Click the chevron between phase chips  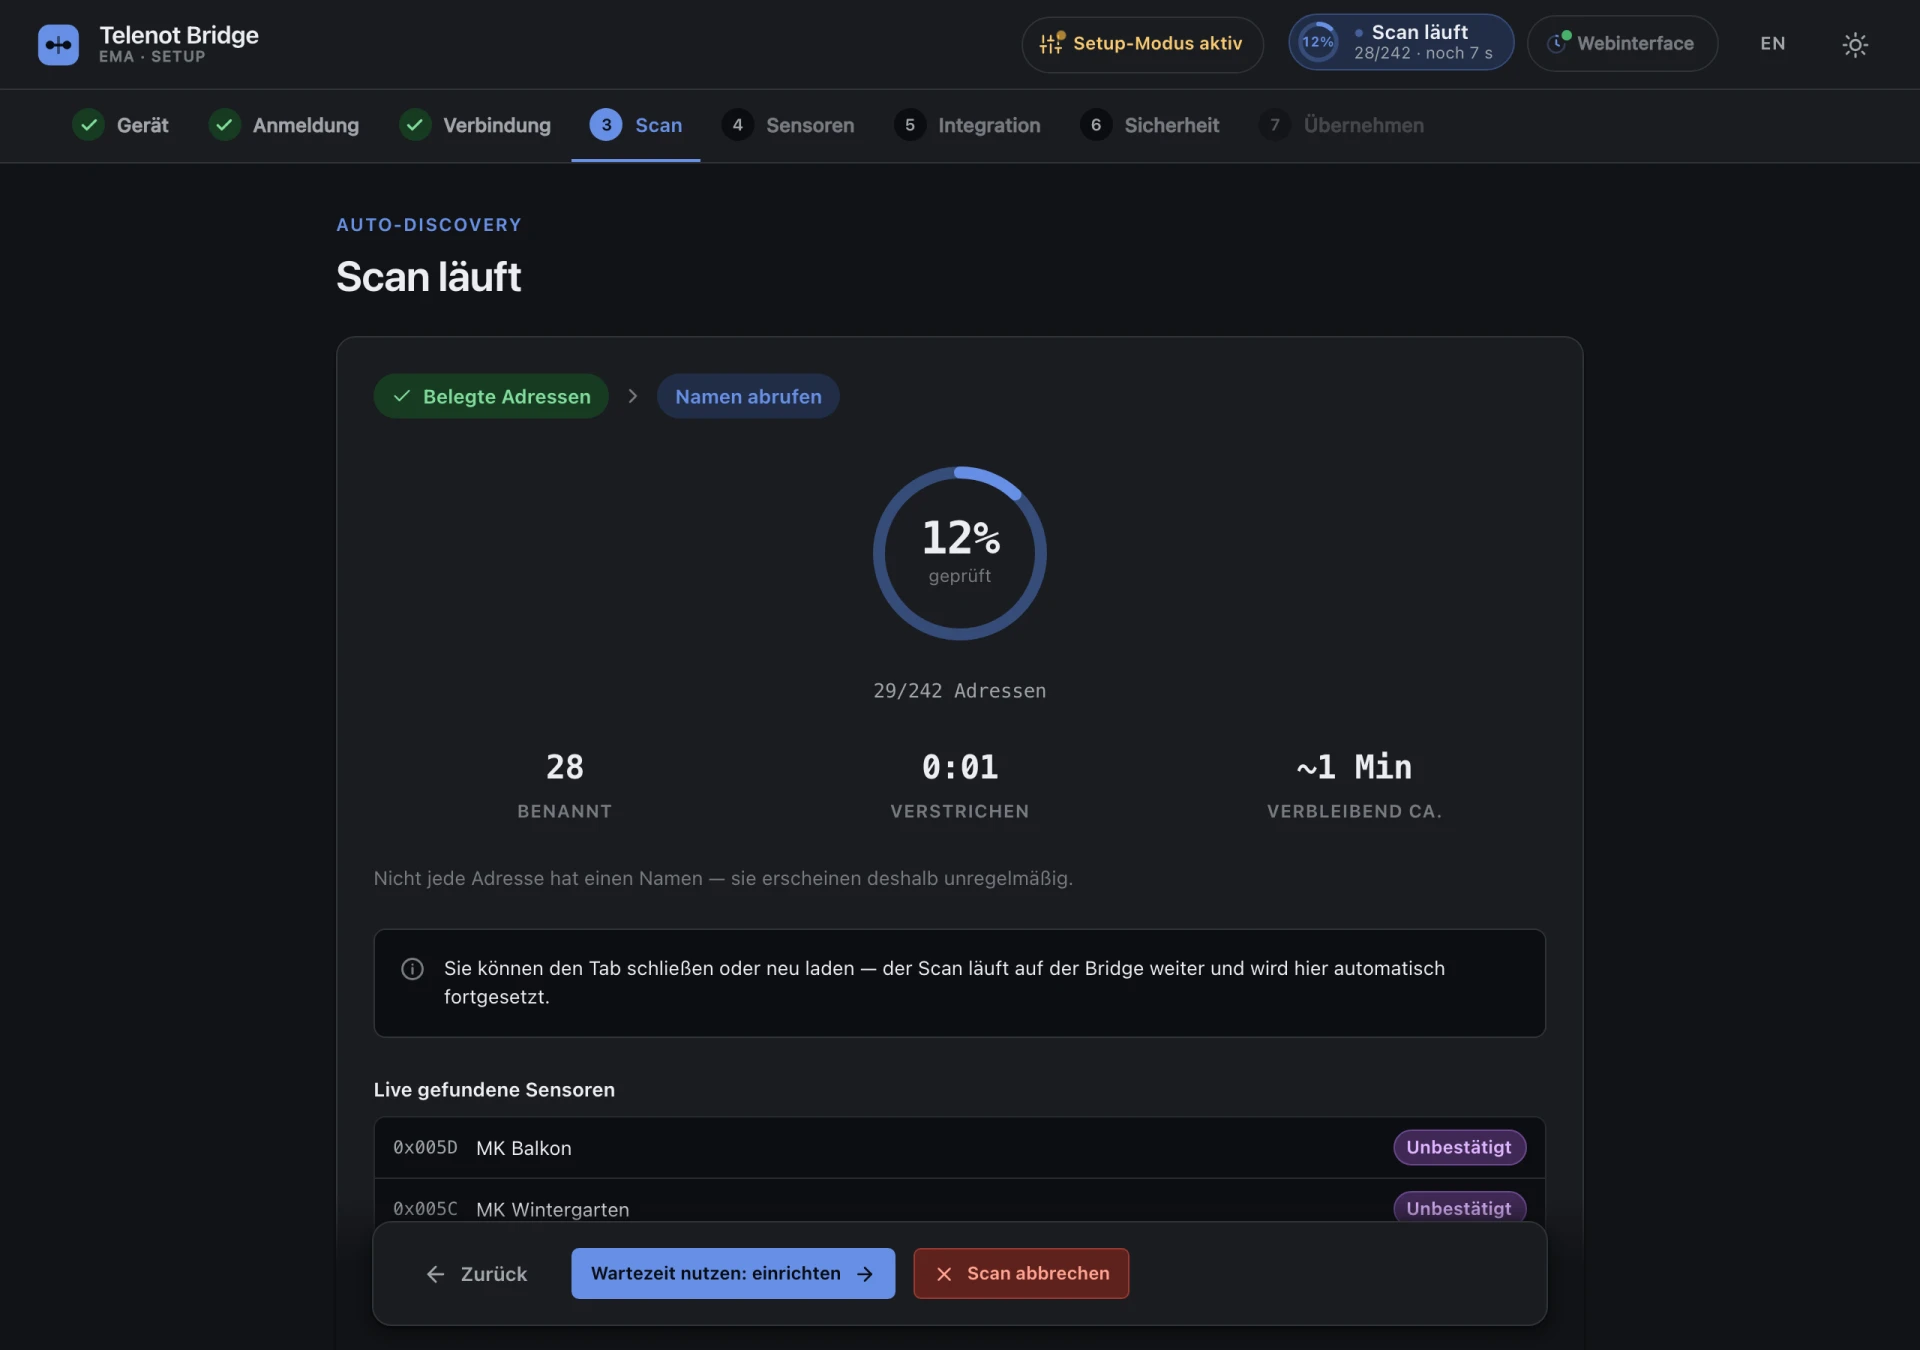[633, 396]
